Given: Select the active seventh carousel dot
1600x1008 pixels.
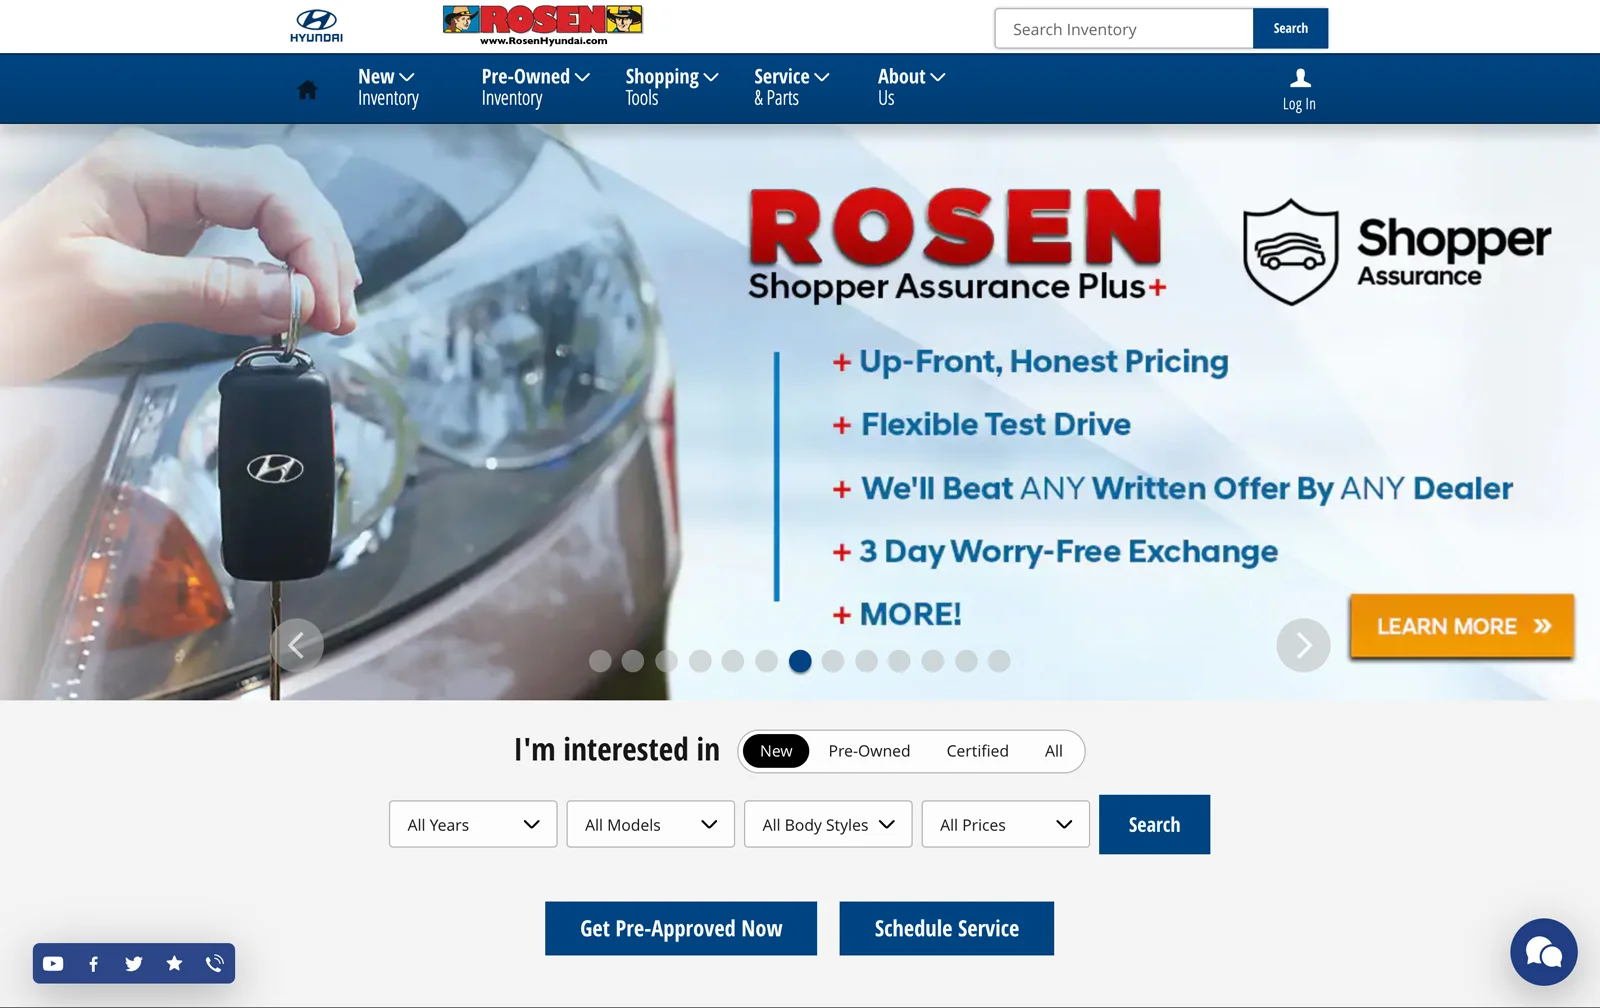Looking at the screenshot, I should [800, 661].
